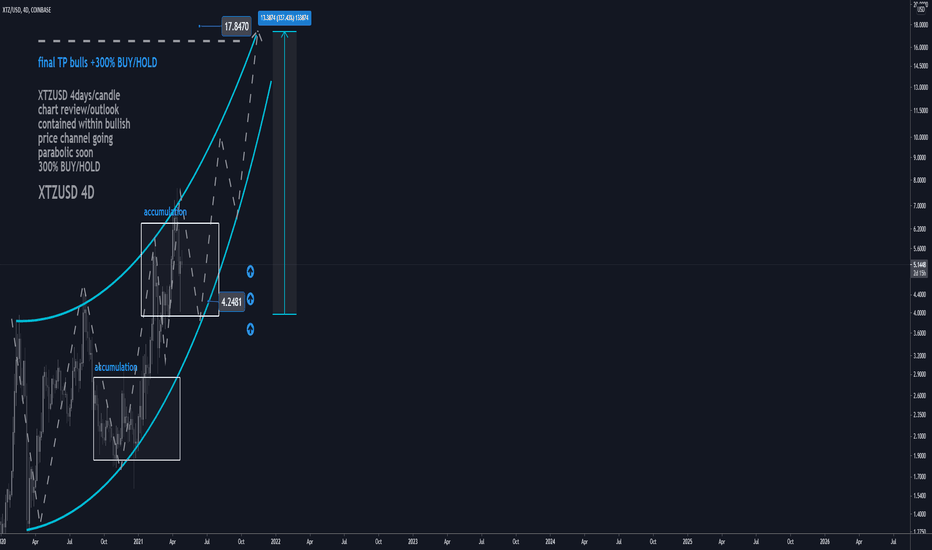This screenshot has width=932, height=550.
Task: Select the 4.2481 price callout label
Action: point(231,302)
